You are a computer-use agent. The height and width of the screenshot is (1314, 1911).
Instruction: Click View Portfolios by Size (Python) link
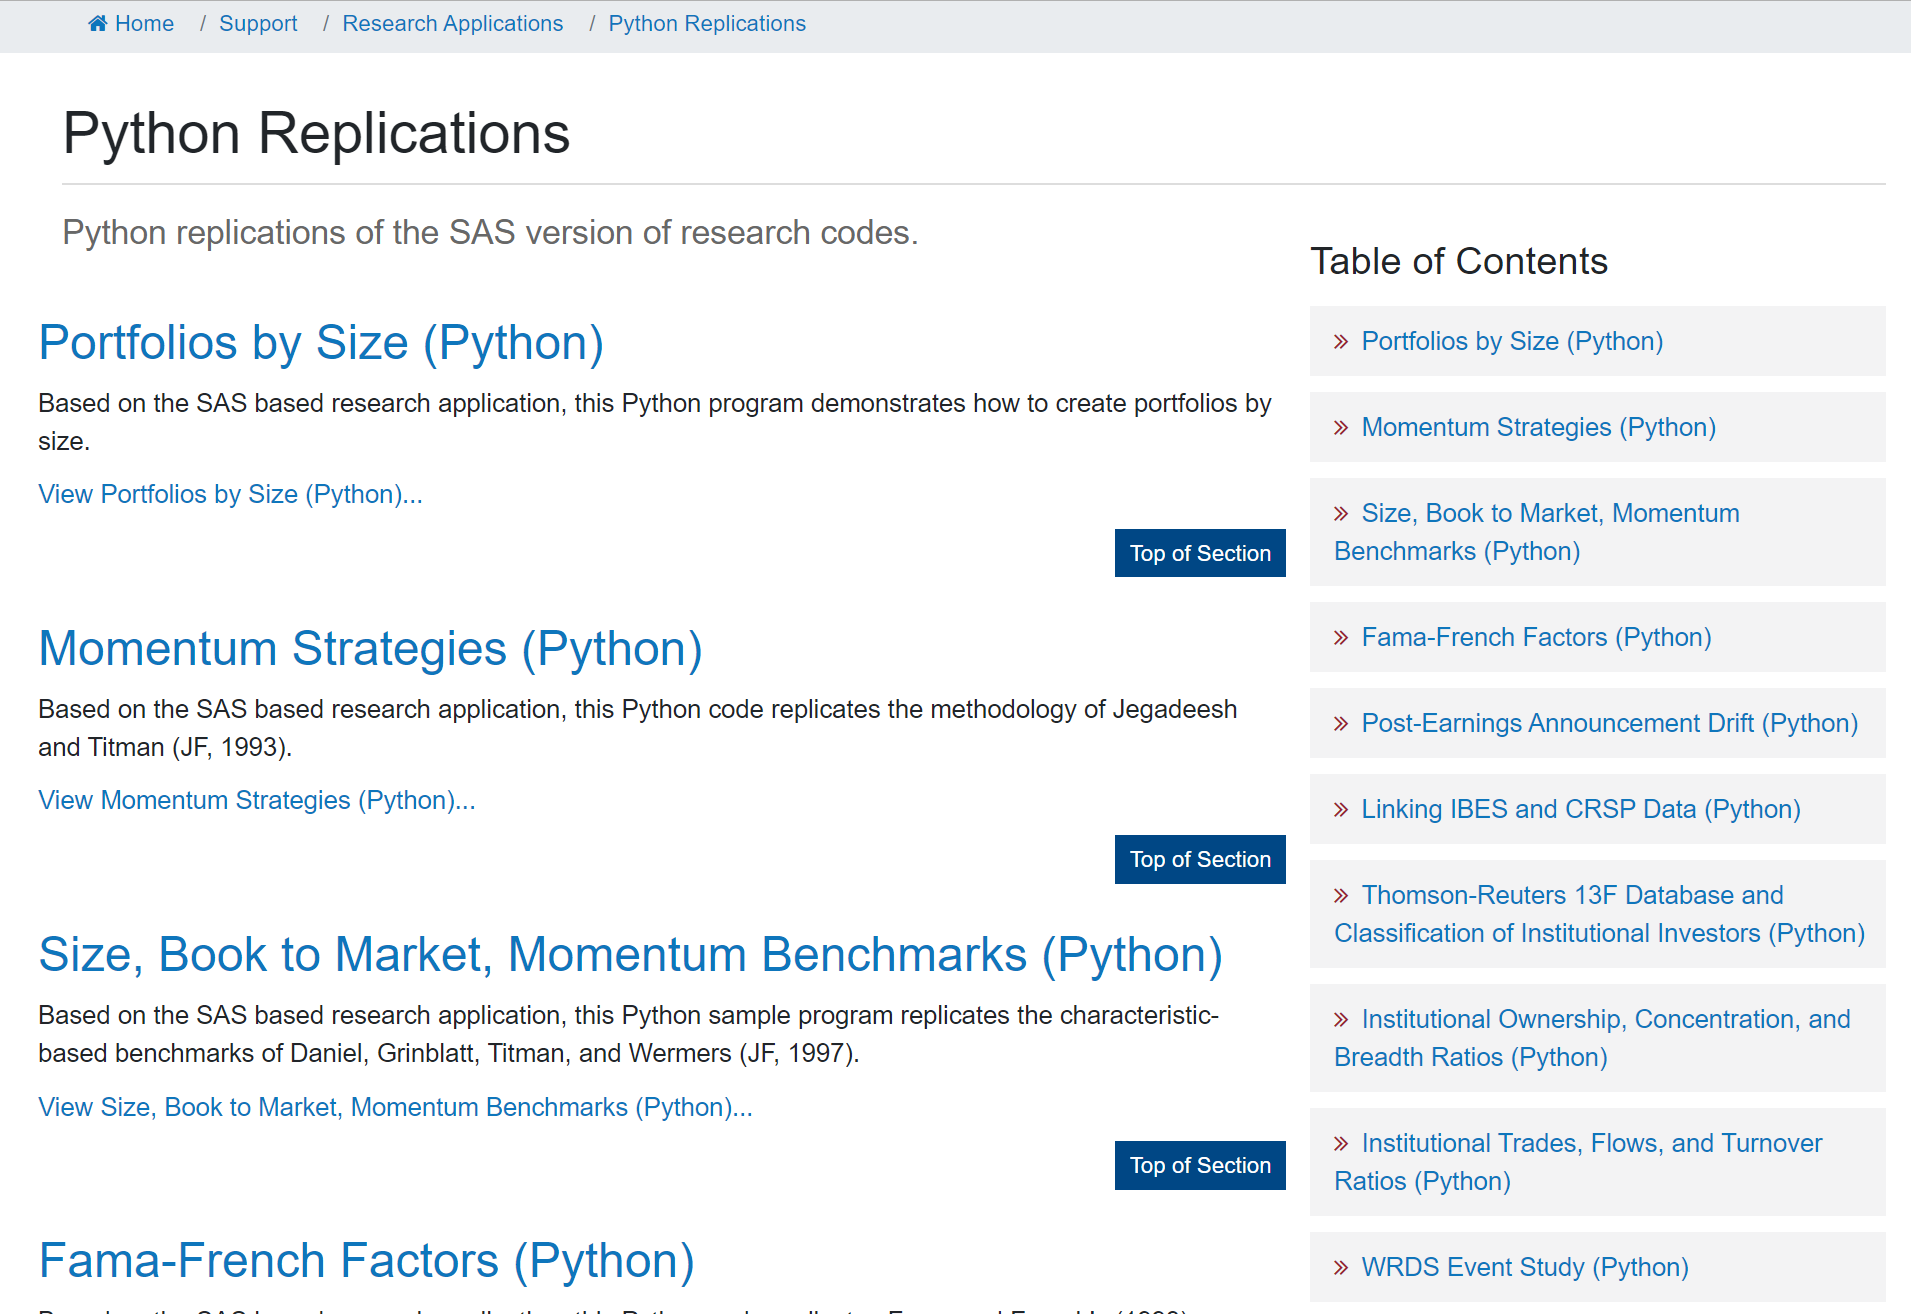(x=230, y=494)
